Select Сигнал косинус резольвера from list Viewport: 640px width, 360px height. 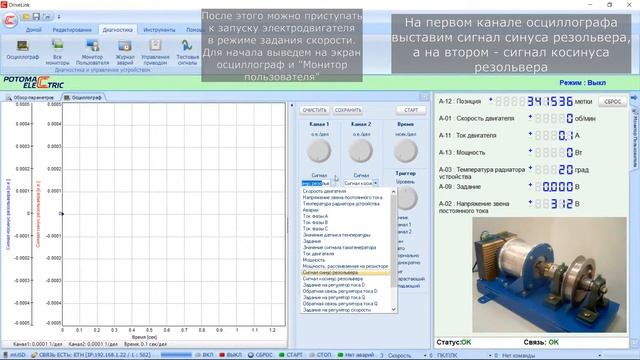pos(345,279)
